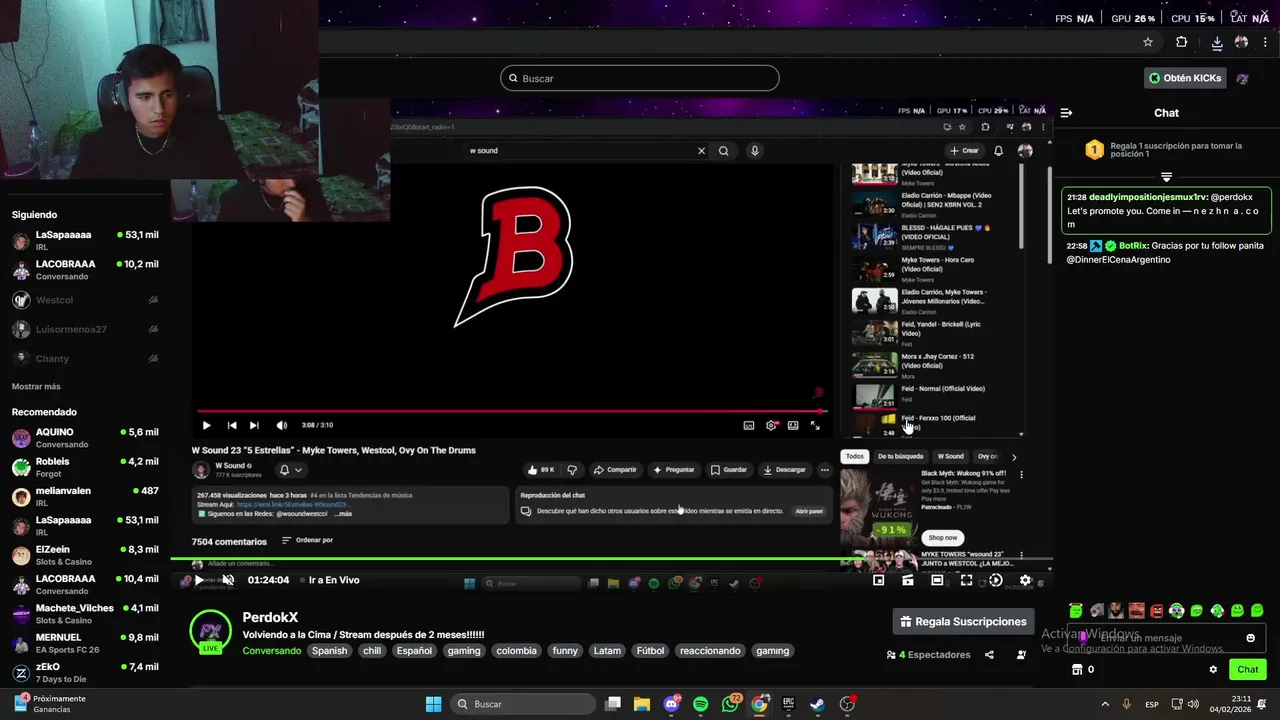Select the Fútbol tag
1280x720 pixels.
[650, 651]
